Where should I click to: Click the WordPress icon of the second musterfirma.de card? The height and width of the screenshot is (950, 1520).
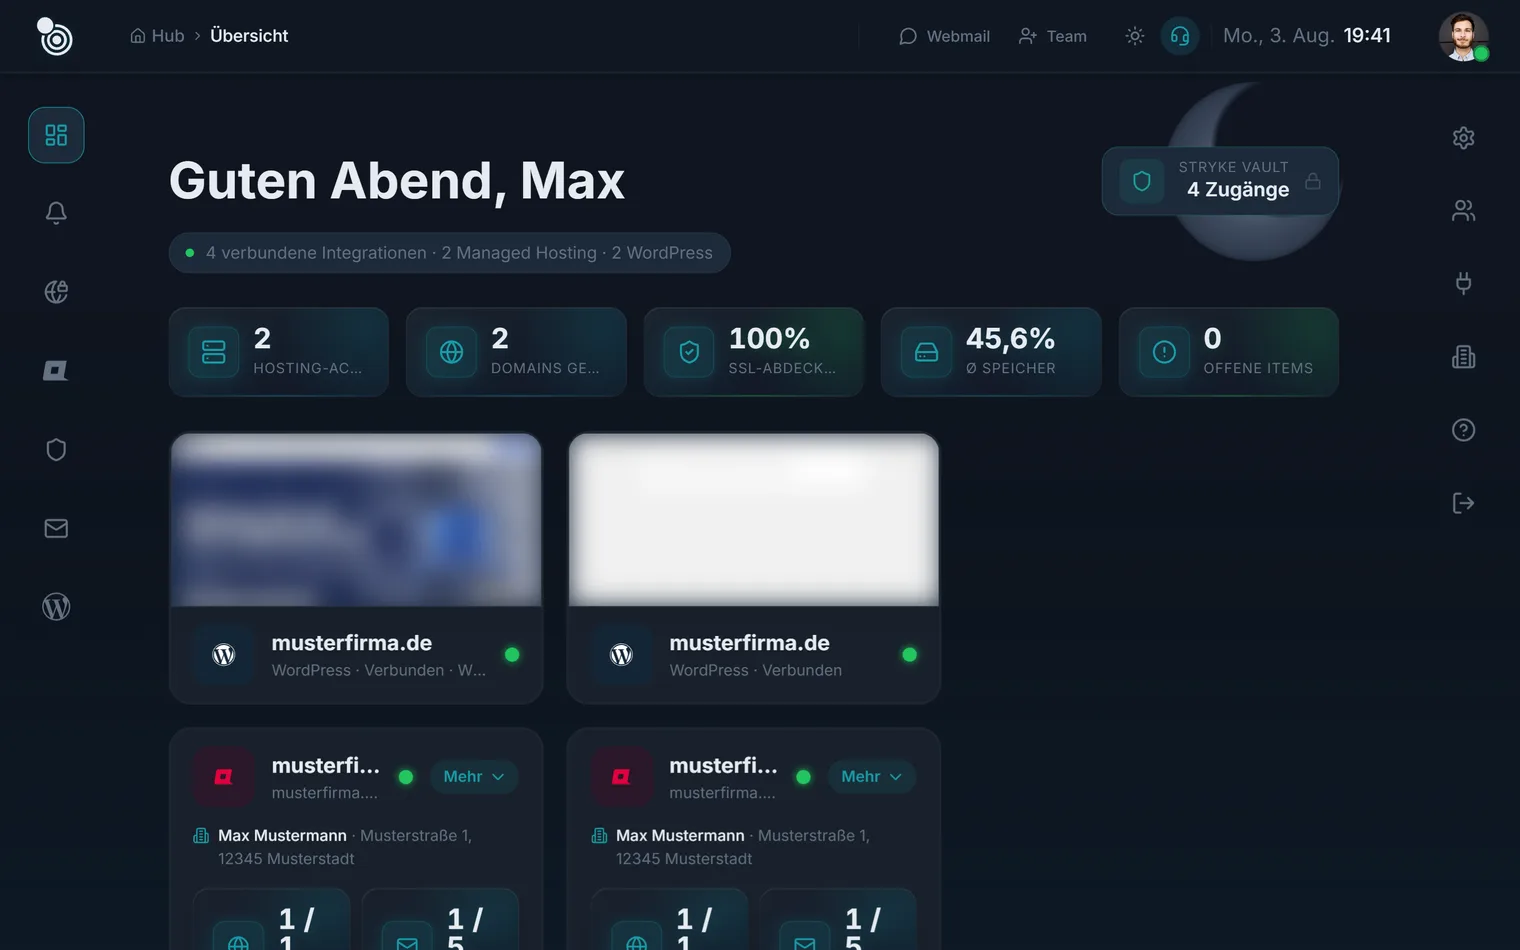tap(621, 655)
